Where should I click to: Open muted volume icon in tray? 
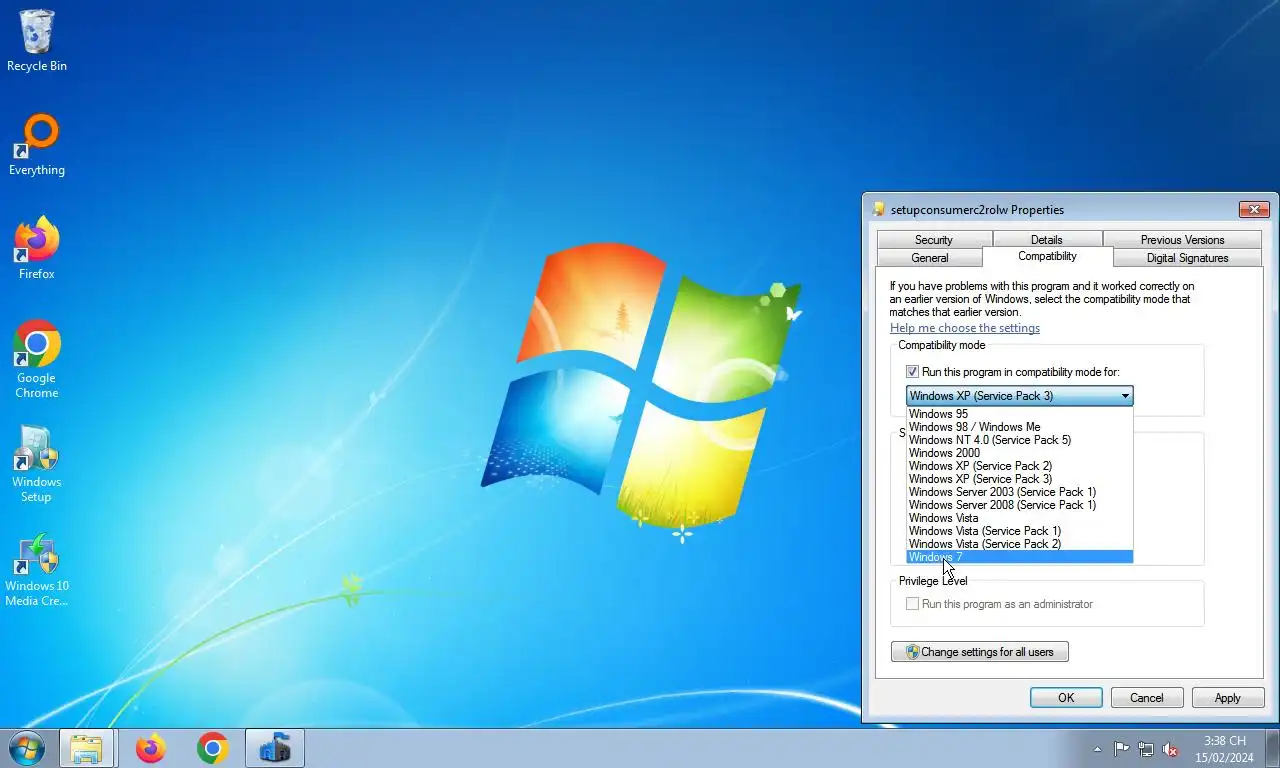(x=1170, y=749)
